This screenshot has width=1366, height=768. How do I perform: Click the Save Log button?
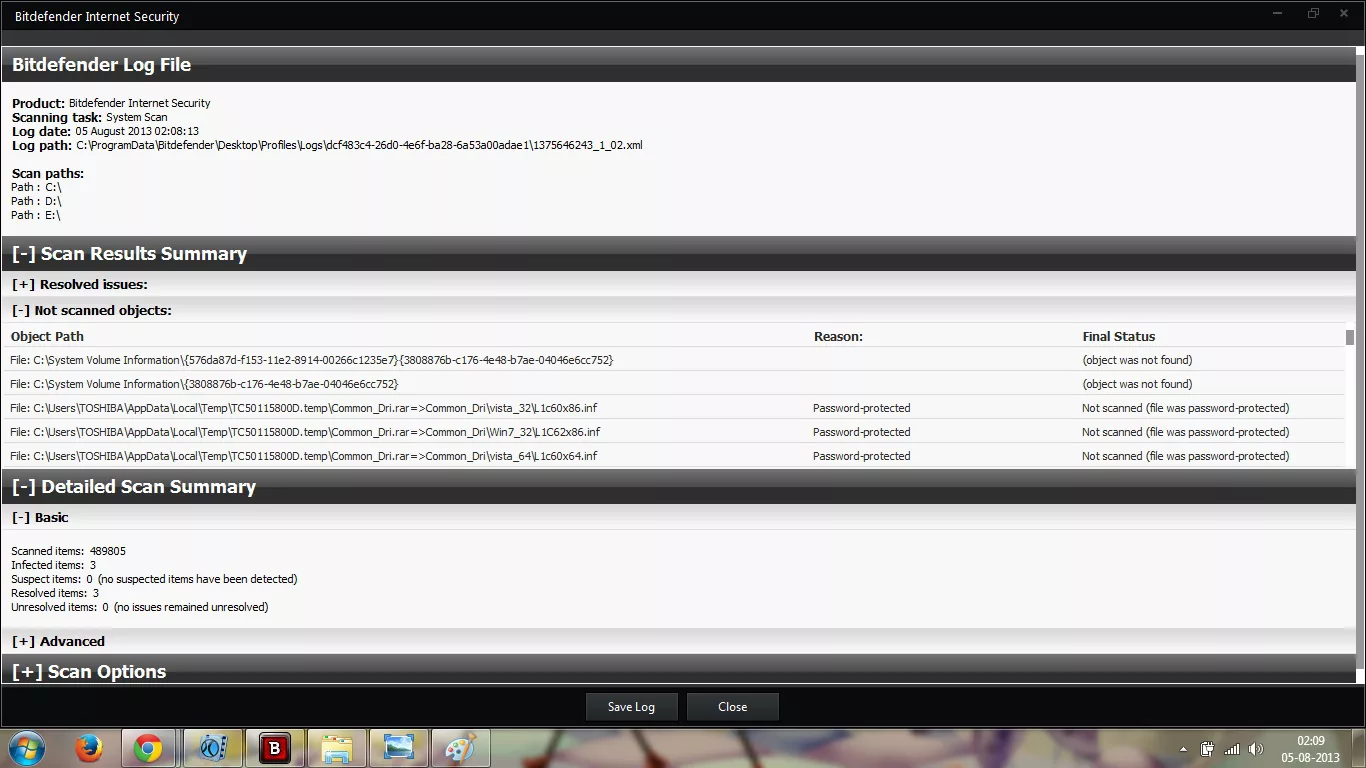(631, 706)
